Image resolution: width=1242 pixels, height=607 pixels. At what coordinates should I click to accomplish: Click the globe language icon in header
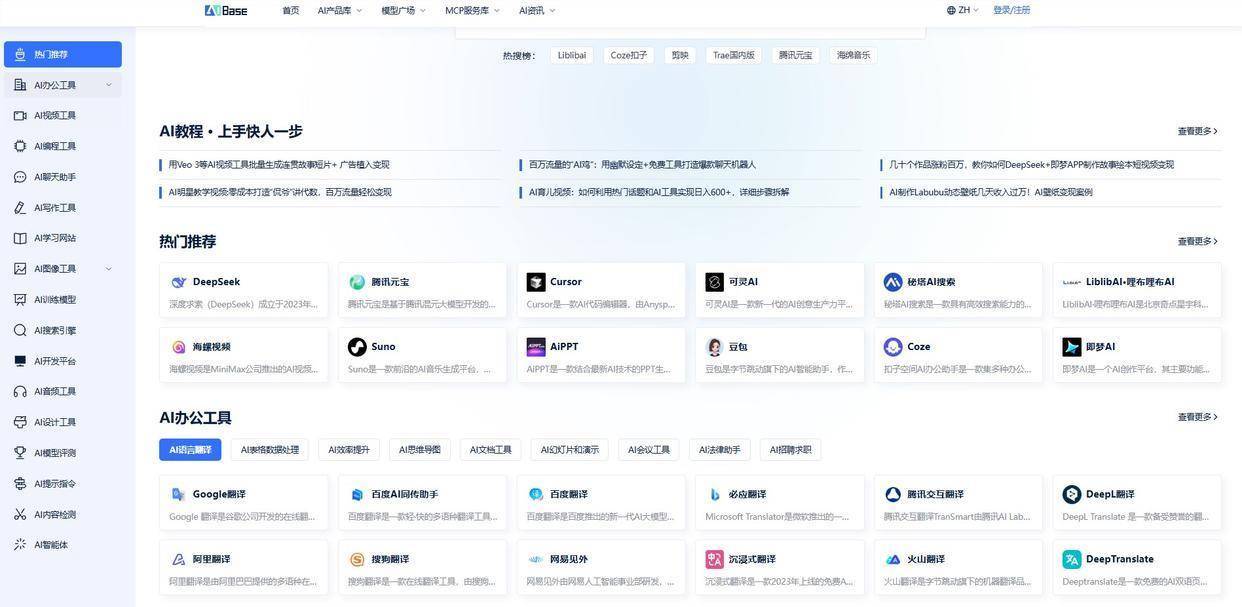coord(951,10)
